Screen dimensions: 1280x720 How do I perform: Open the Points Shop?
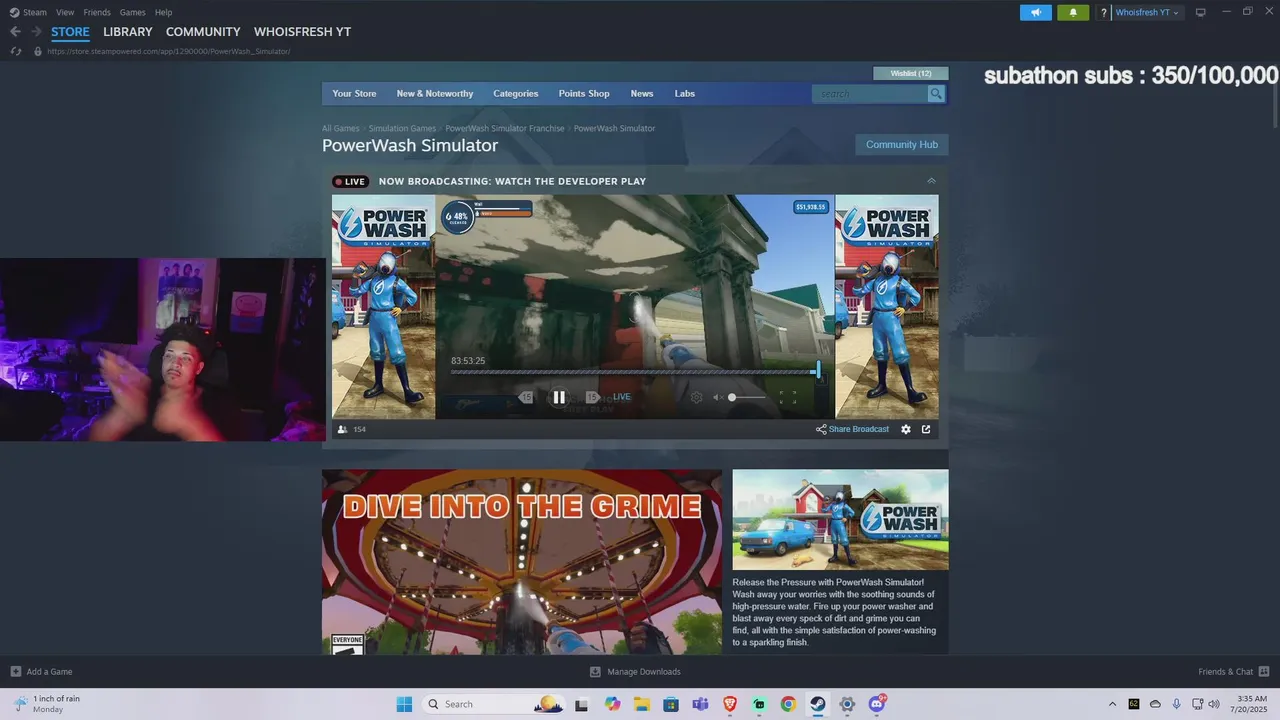(x=584, y=94)
